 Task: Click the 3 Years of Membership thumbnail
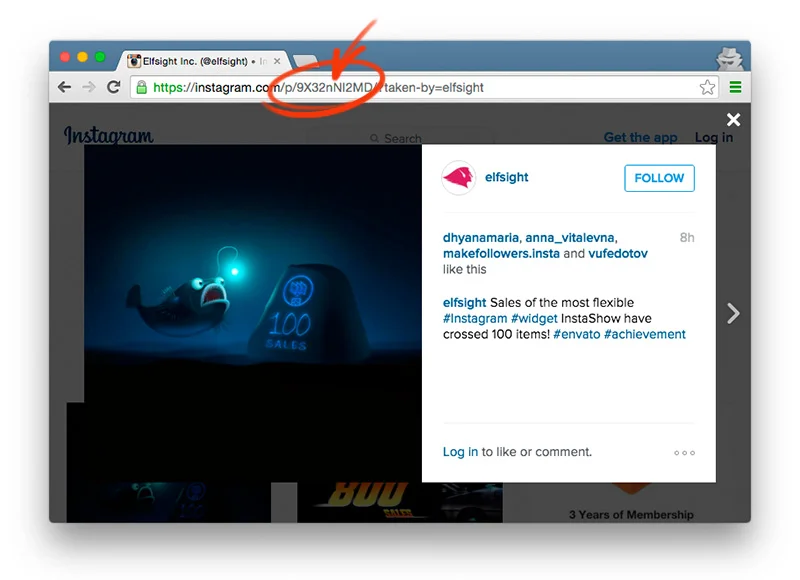(x=631, y=502)
